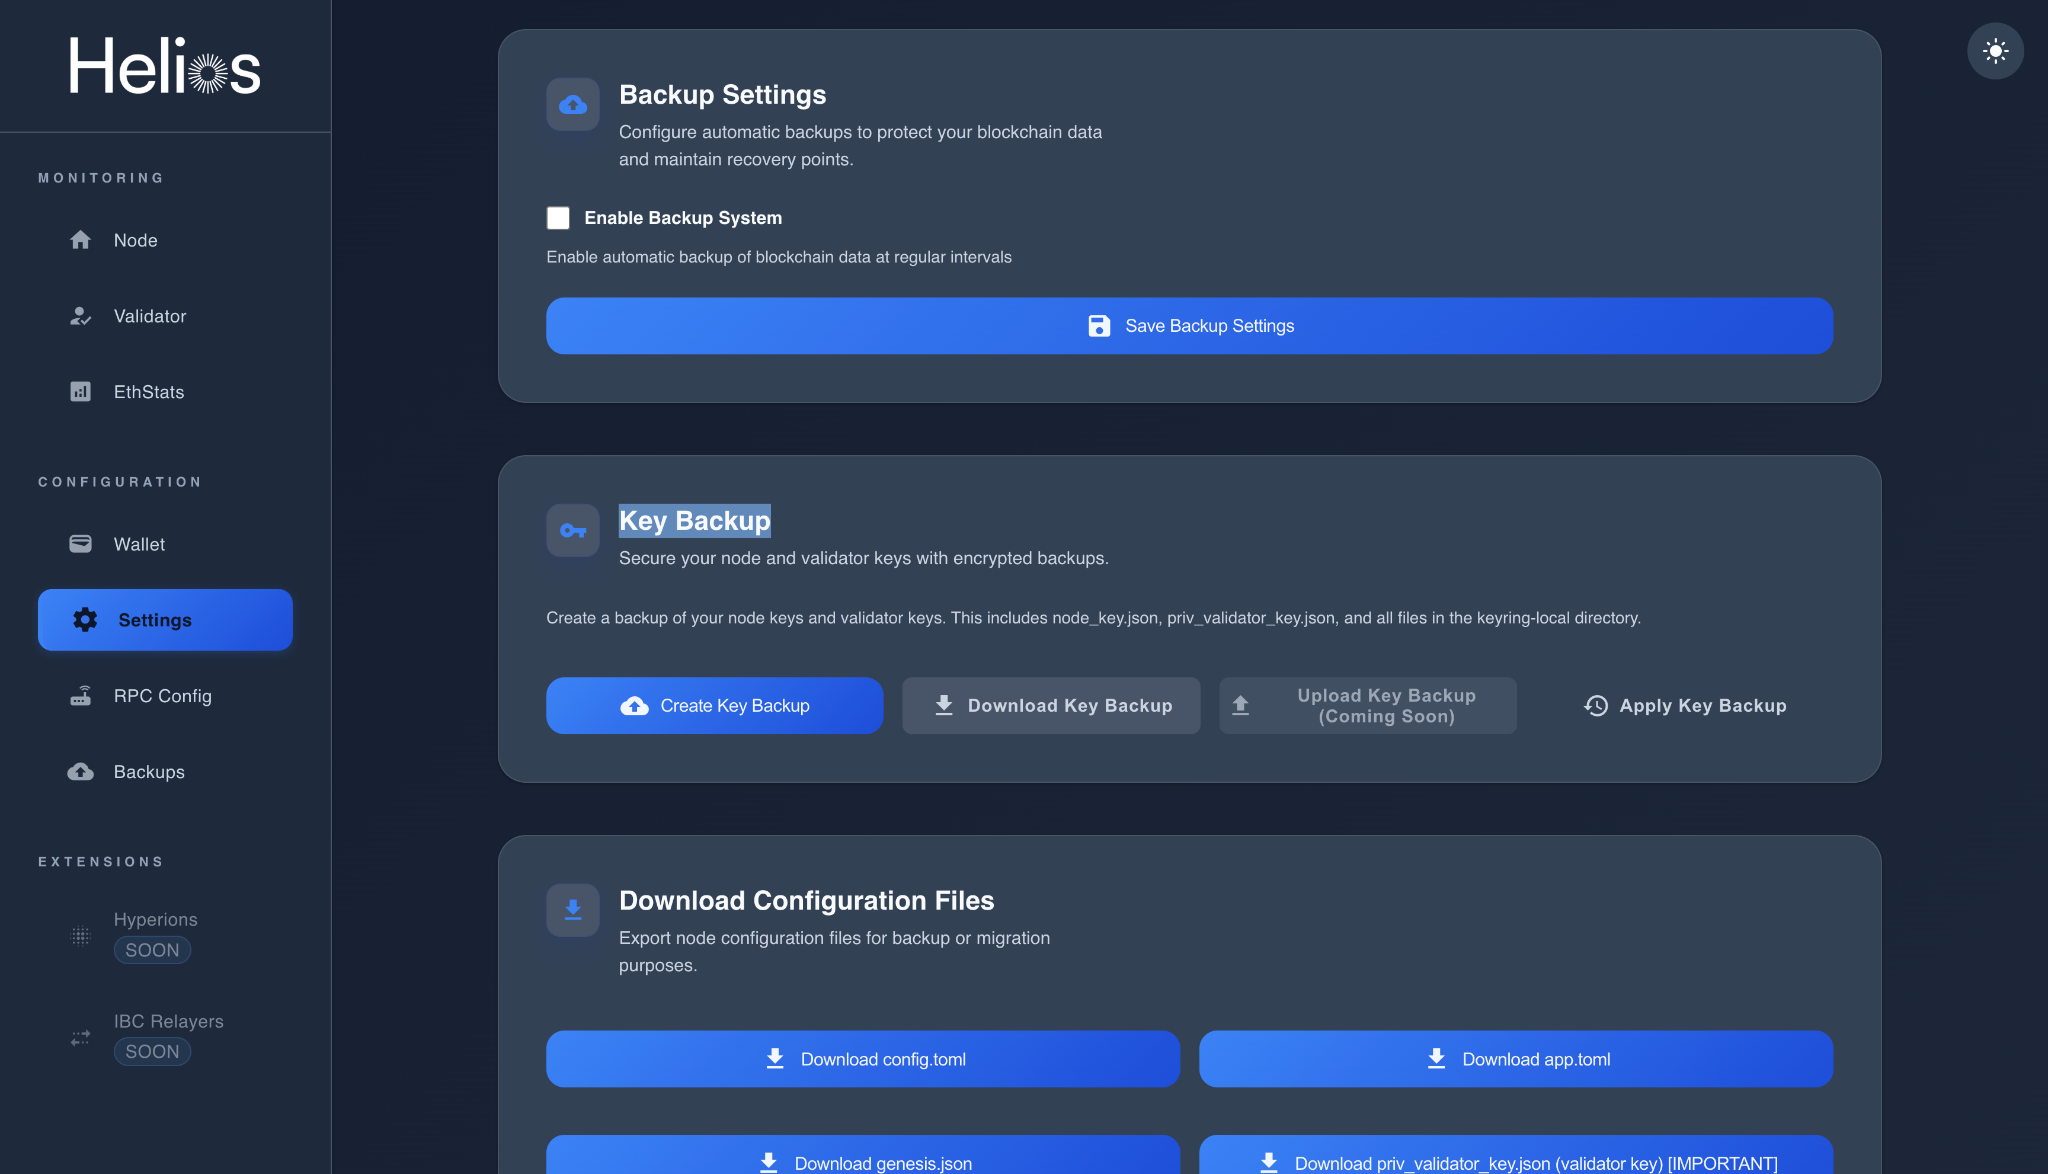Click the download icon above Download Configuration Files
The width and height of the screenshot is (2048, 1174).
click(572, 909)
